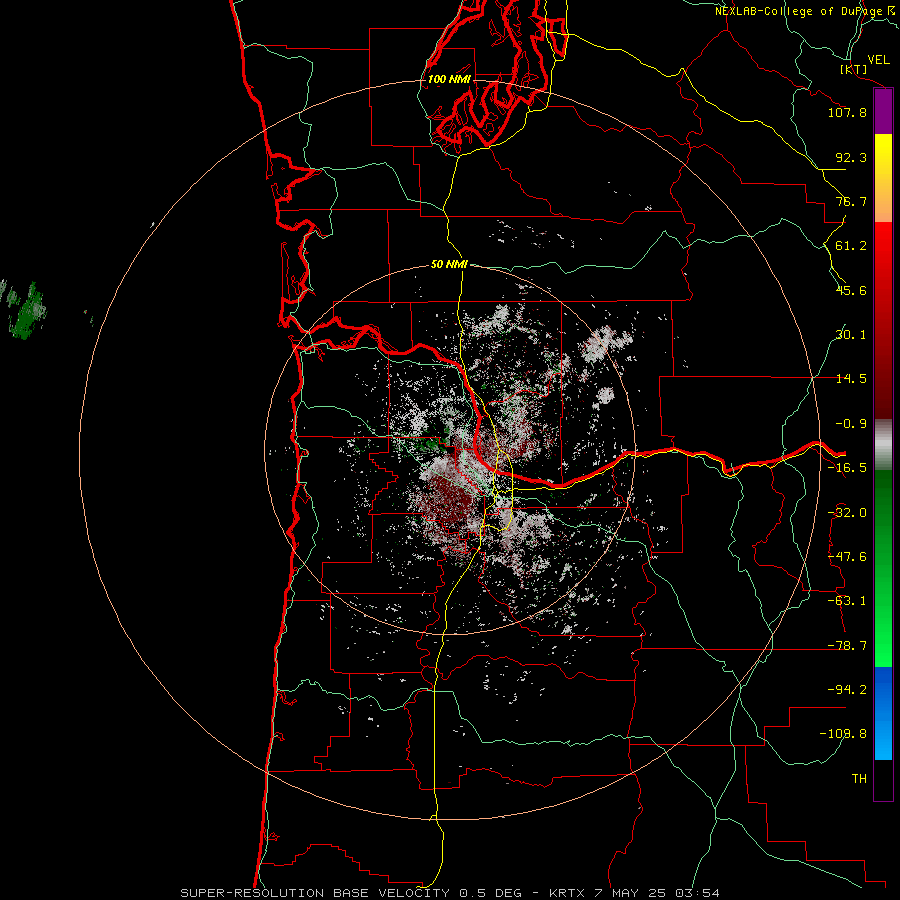
Task: Click the -47.6 velocity scale label
Action: click(x=847, y=557)
